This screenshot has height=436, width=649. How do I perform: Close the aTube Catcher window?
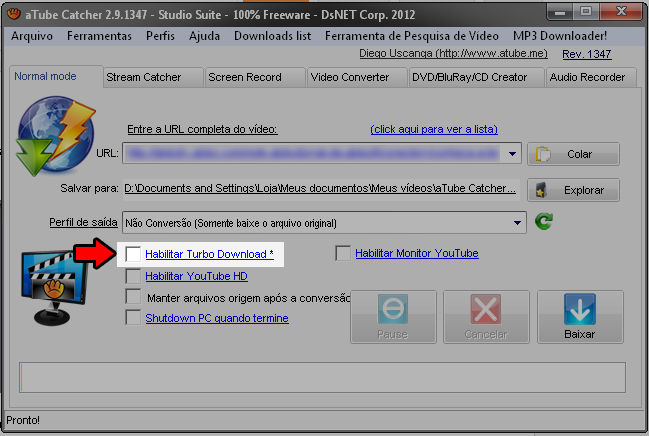click(x=620, y=12)
